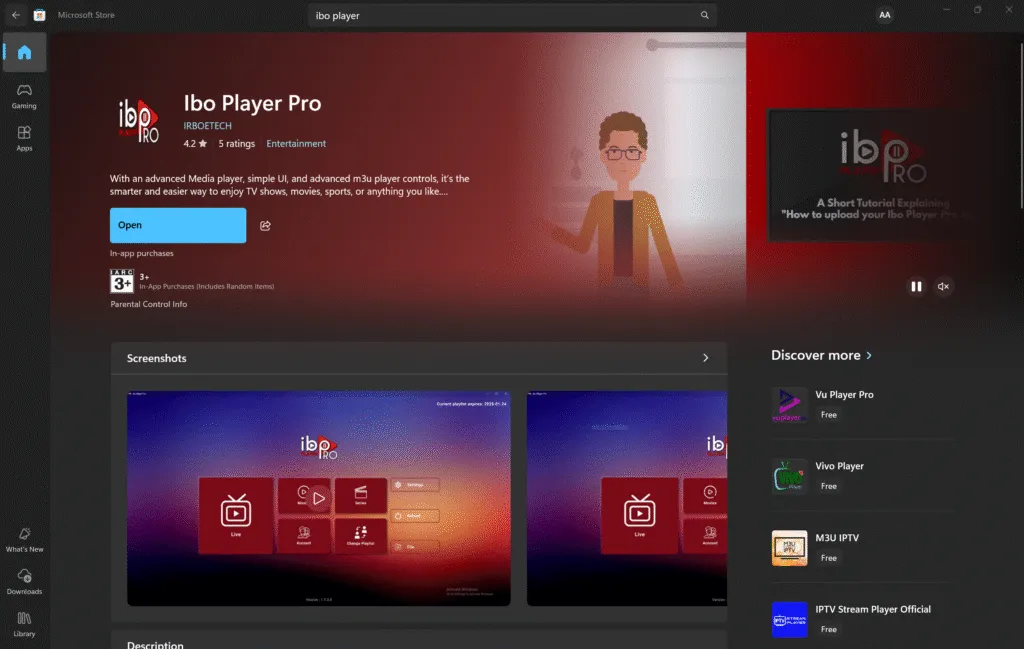Select the Vu Player Pro title text

(x=844, y=394)
